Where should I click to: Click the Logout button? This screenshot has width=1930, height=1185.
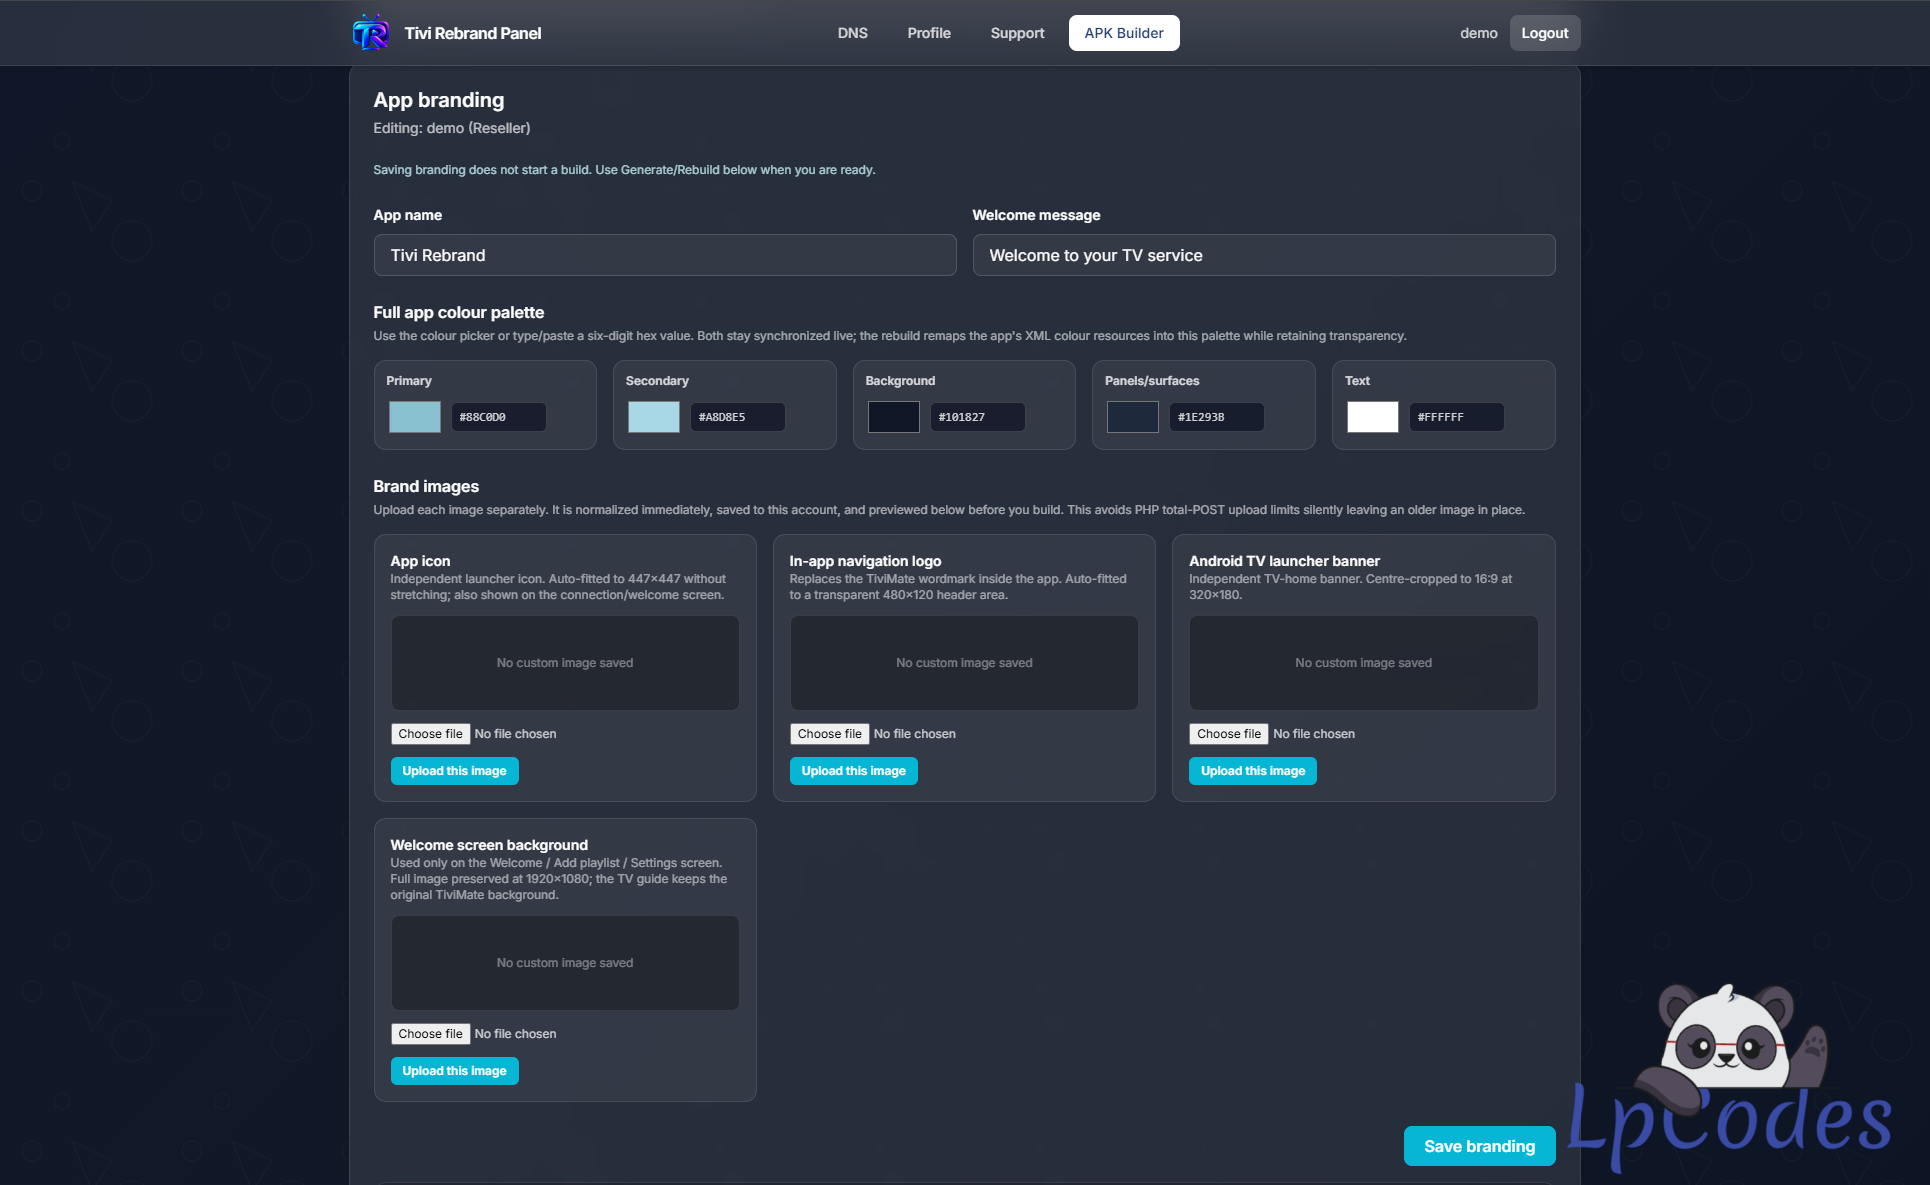1545,33
